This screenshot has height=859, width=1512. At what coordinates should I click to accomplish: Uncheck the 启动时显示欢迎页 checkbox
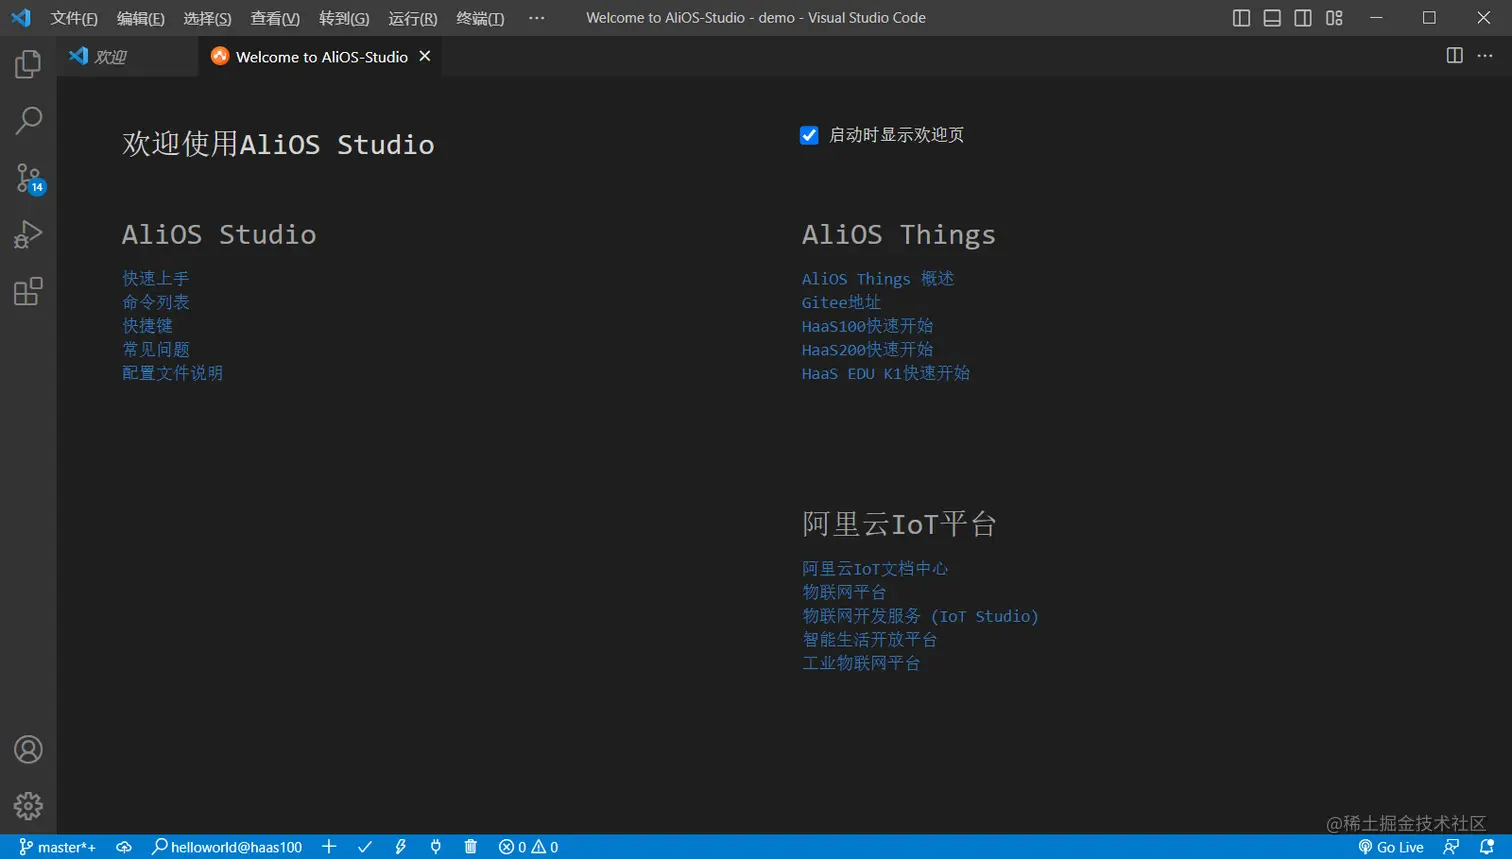tap(809, 135)
